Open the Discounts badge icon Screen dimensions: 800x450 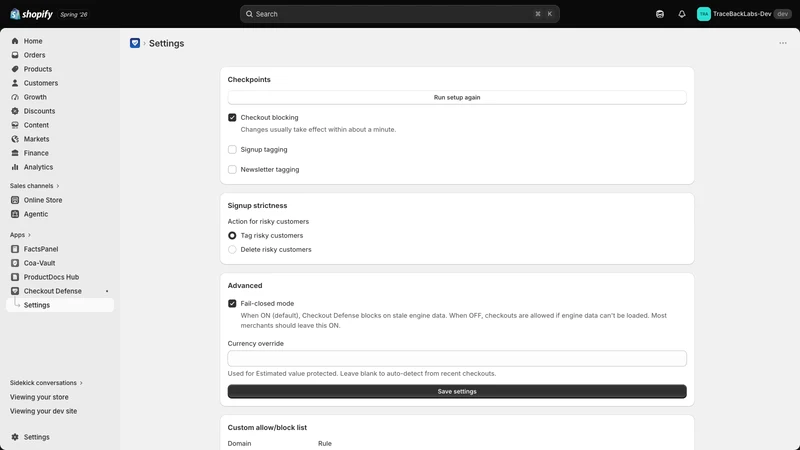tap(15, 111)
